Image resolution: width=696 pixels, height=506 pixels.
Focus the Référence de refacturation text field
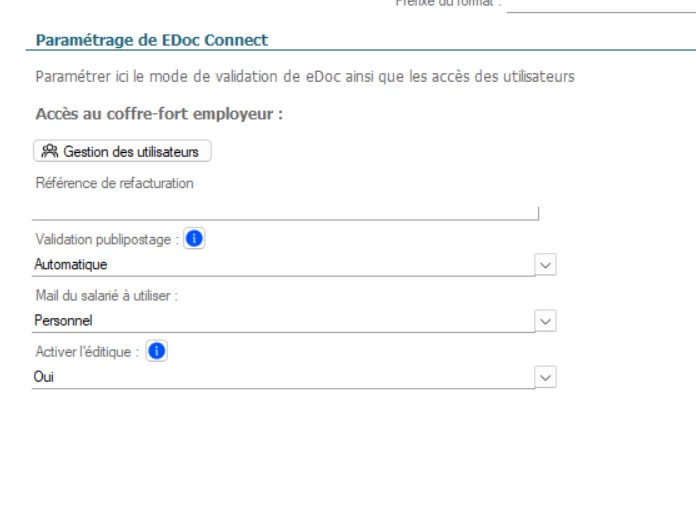[285, 210]
